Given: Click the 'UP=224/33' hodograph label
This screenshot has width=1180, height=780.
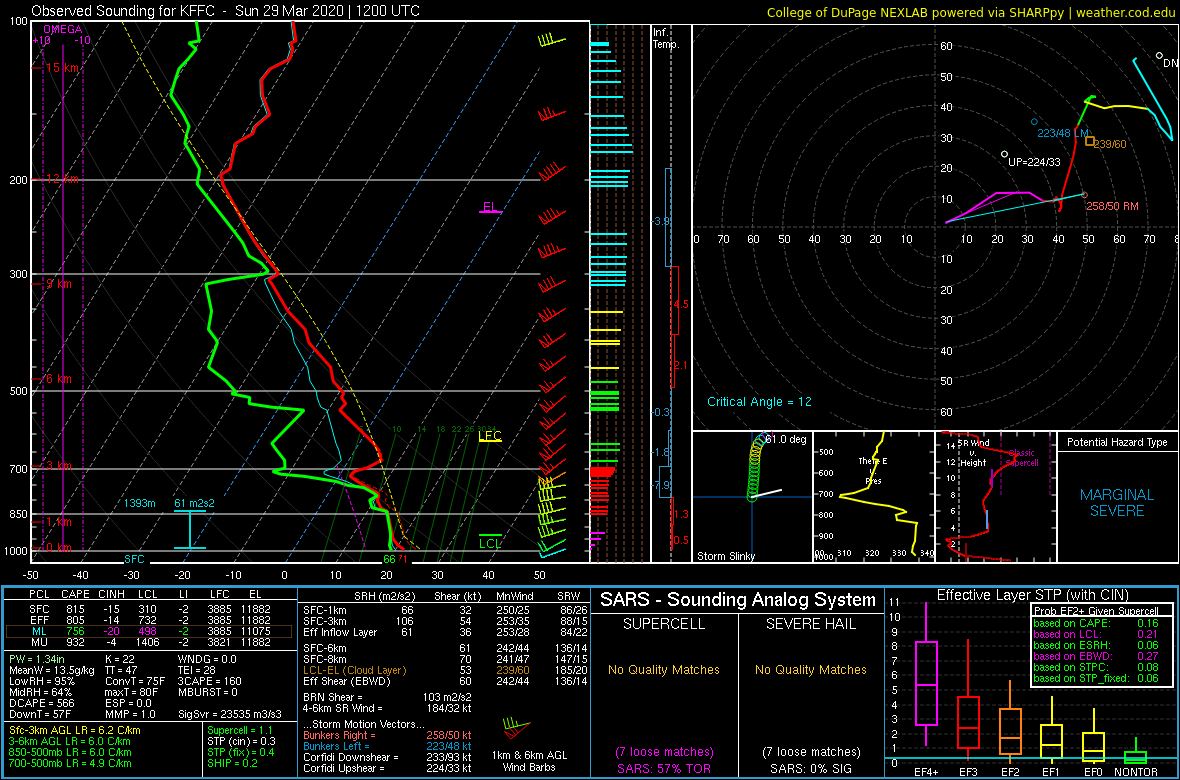Looking at the screenshot, I should 1032,161.
